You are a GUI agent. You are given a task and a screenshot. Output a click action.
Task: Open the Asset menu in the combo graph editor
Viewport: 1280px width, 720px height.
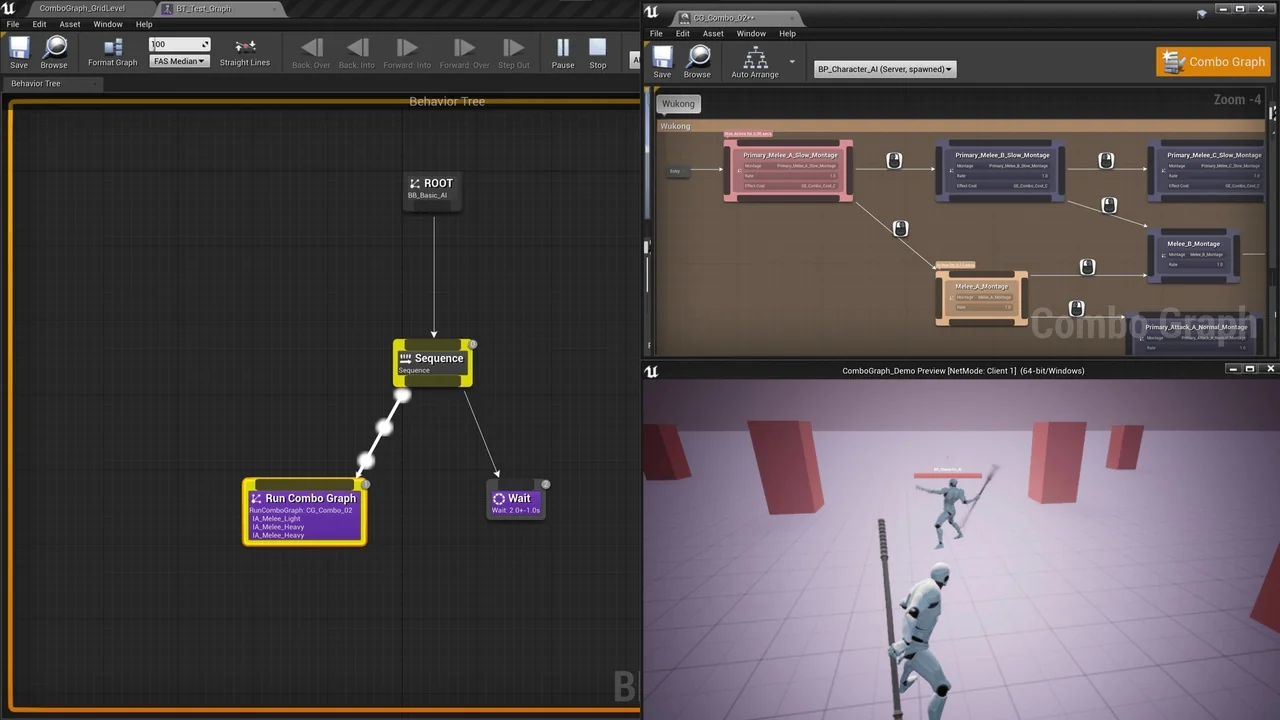[712, 33]
